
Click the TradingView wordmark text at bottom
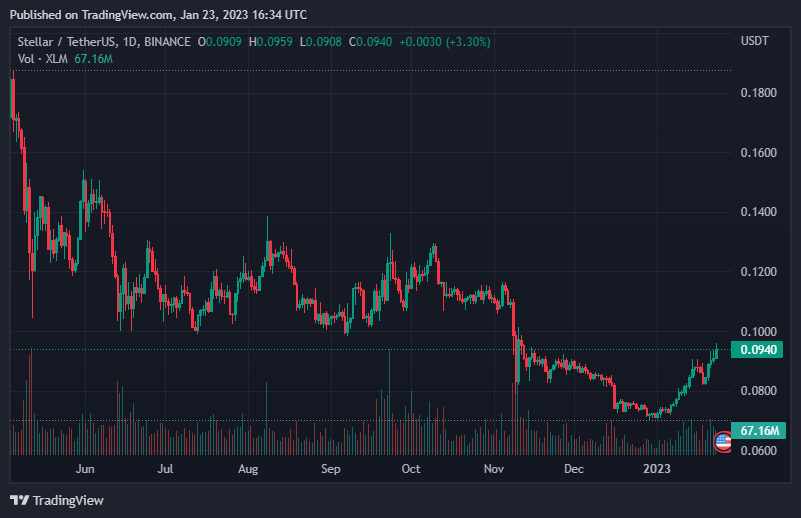pos(68,501)
